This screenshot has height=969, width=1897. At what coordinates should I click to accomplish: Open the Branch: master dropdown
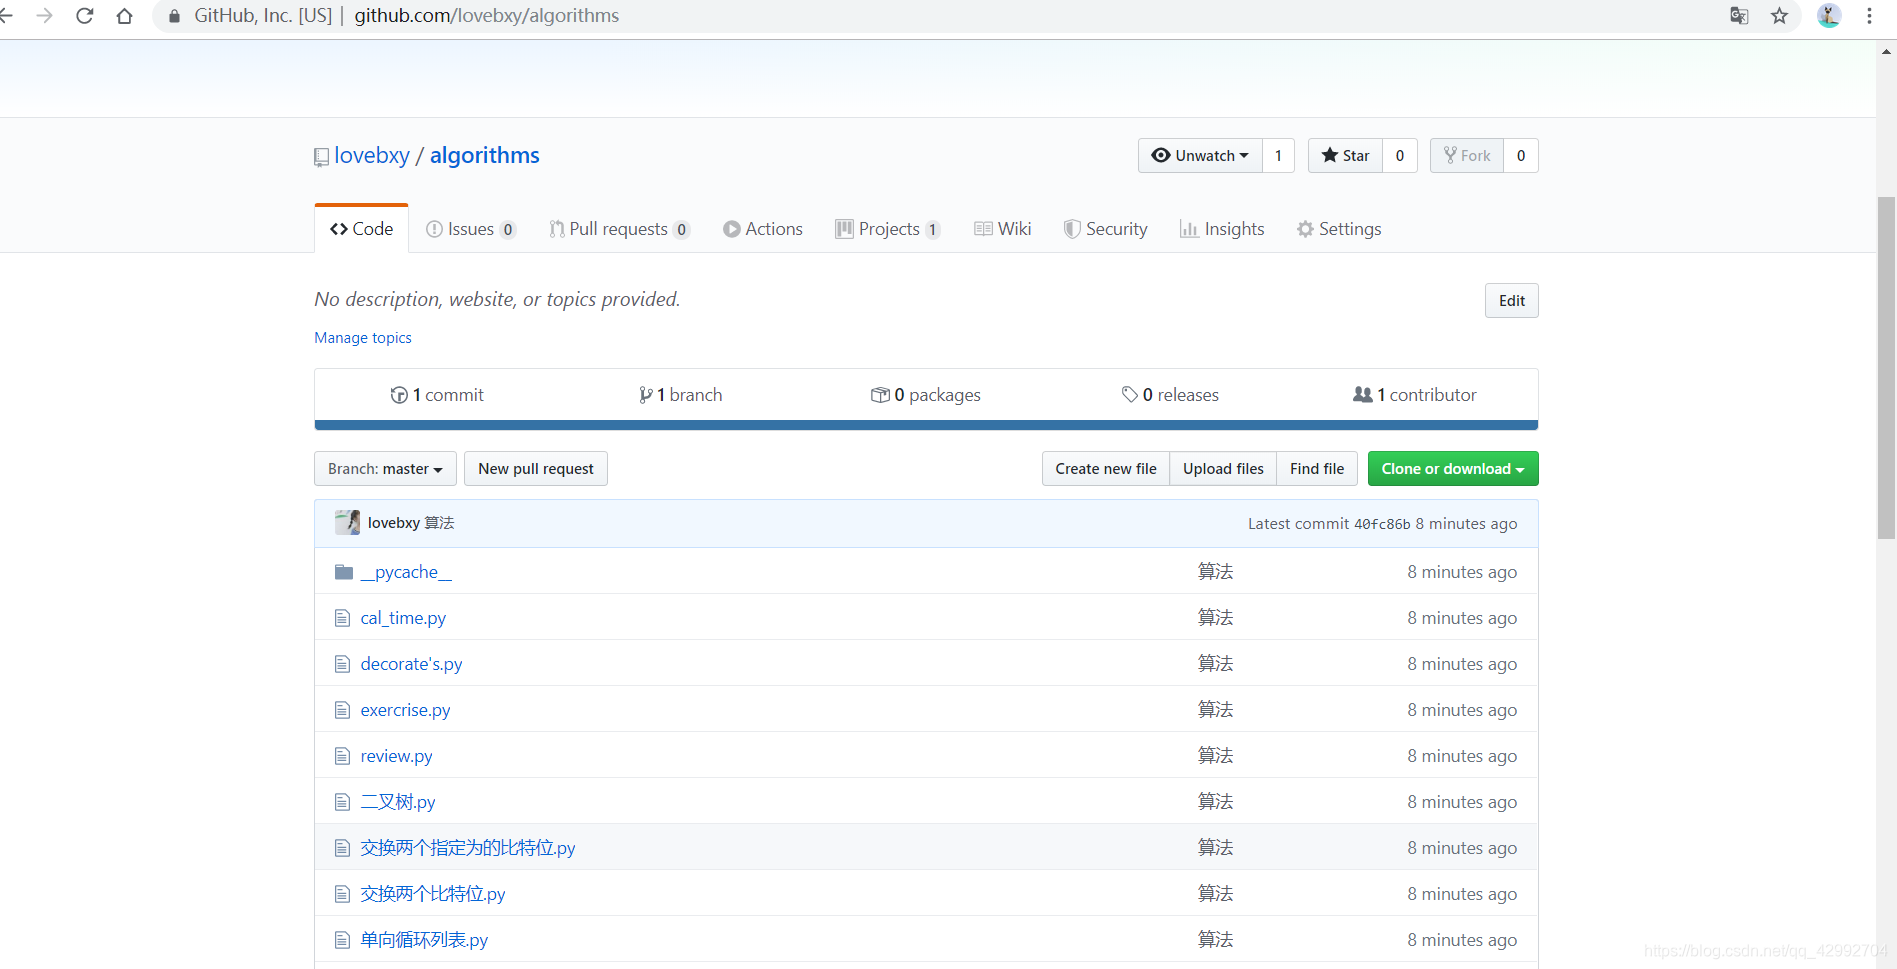pyautogui.click(x=385, y=469)
